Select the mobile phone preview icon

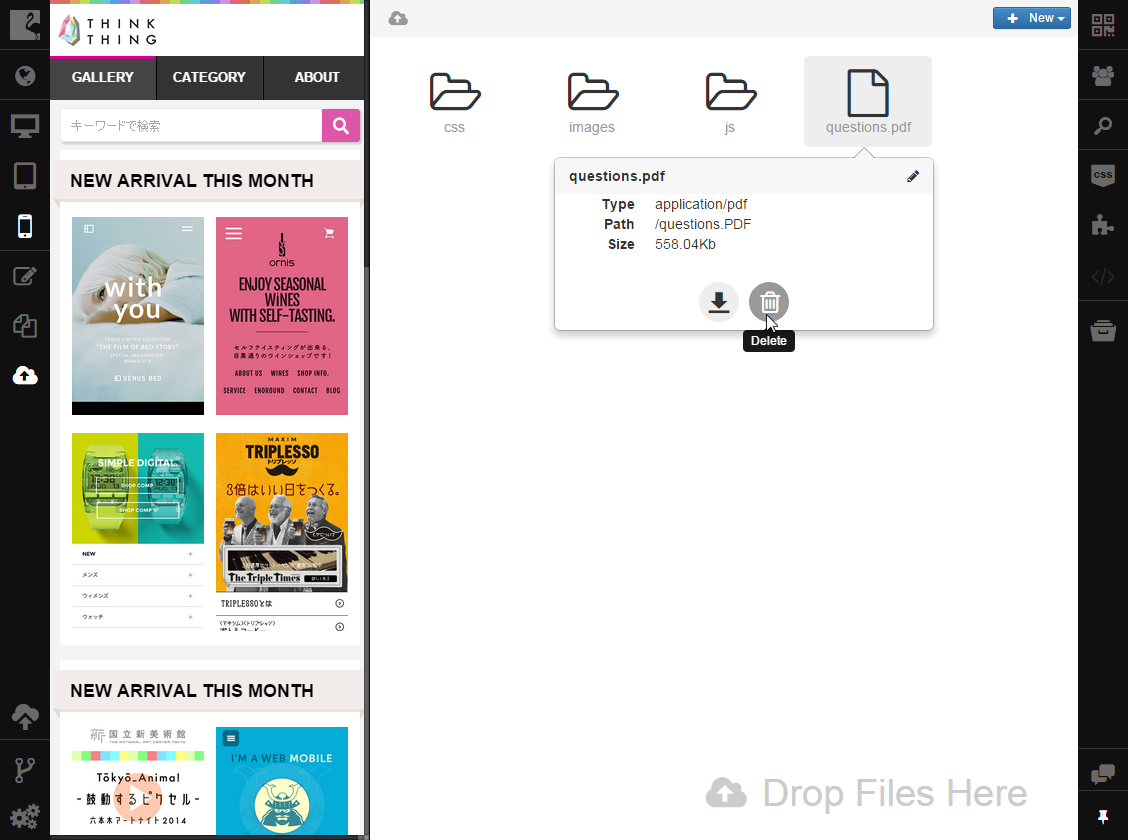click(x=24, y=226)
